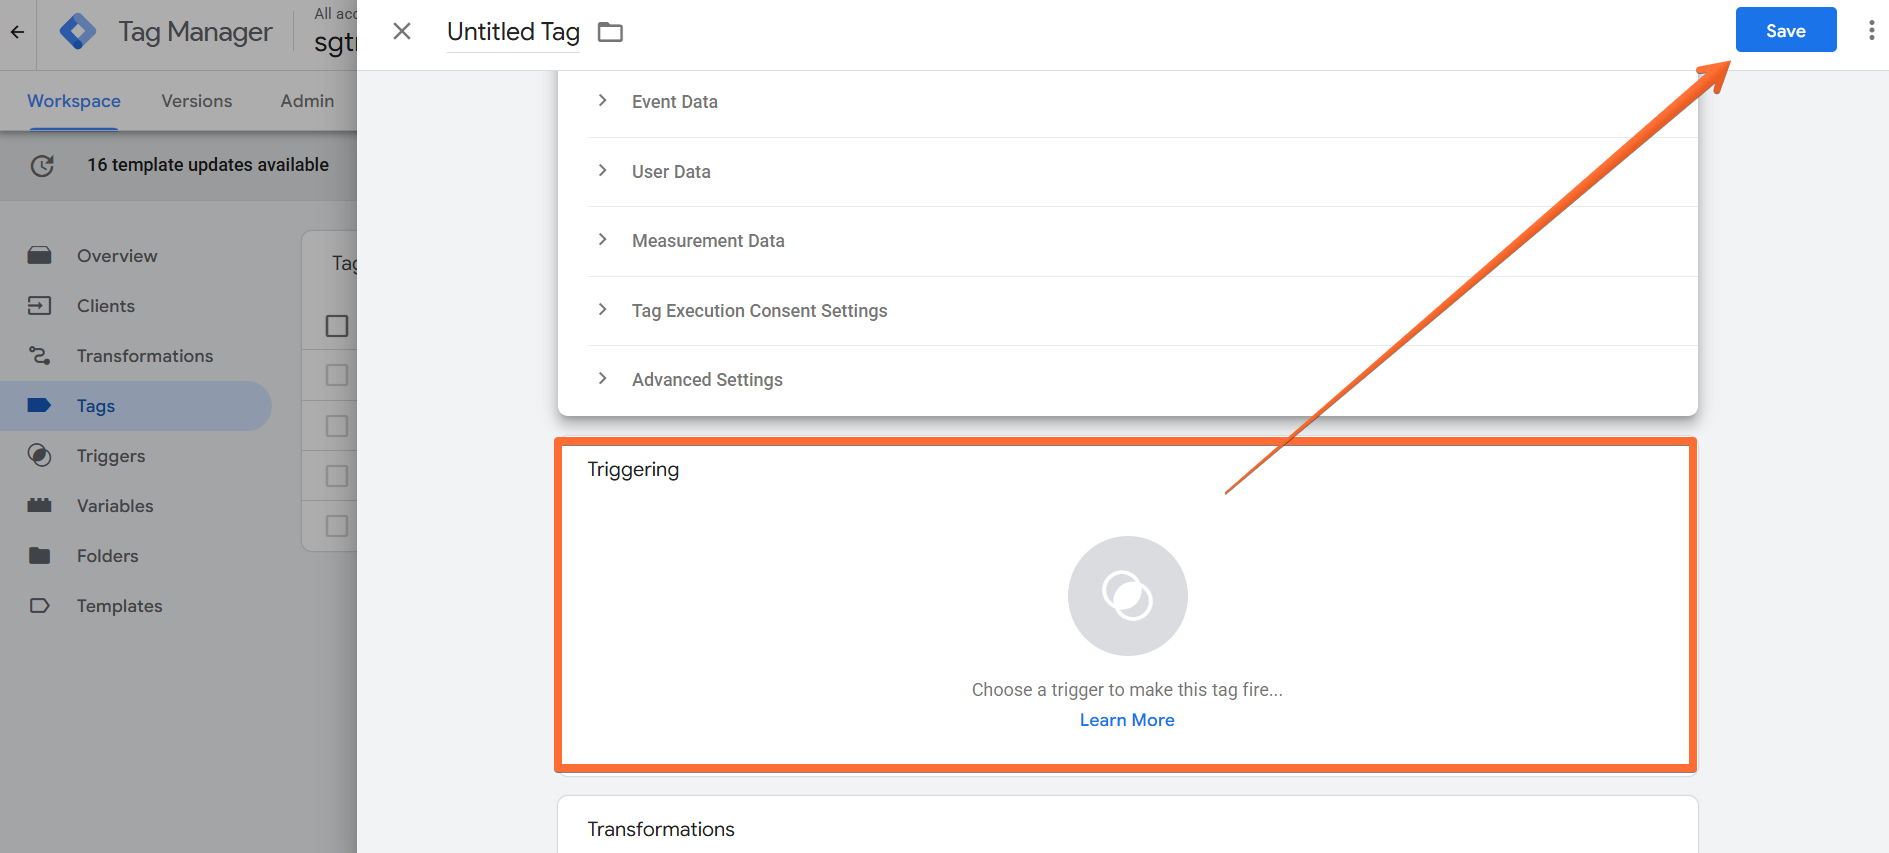Close the Untitled Tag editor panel
Image resolution: width=1889 pixels, height=853 pixels.
402,31
